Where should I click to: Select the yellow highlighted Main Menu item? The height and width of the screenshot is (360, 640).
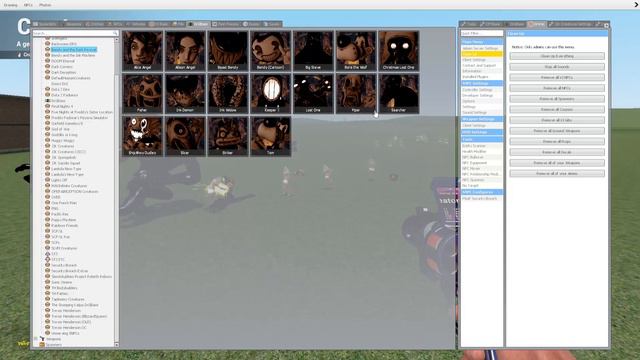point(482,54)
